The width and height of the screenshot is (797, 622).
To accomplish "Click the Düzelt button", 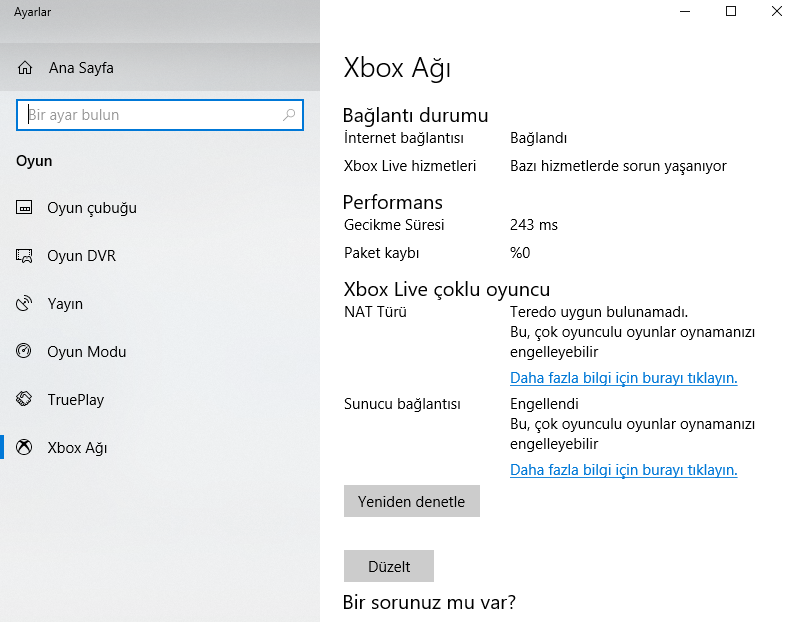I will [x=389, y=566].
